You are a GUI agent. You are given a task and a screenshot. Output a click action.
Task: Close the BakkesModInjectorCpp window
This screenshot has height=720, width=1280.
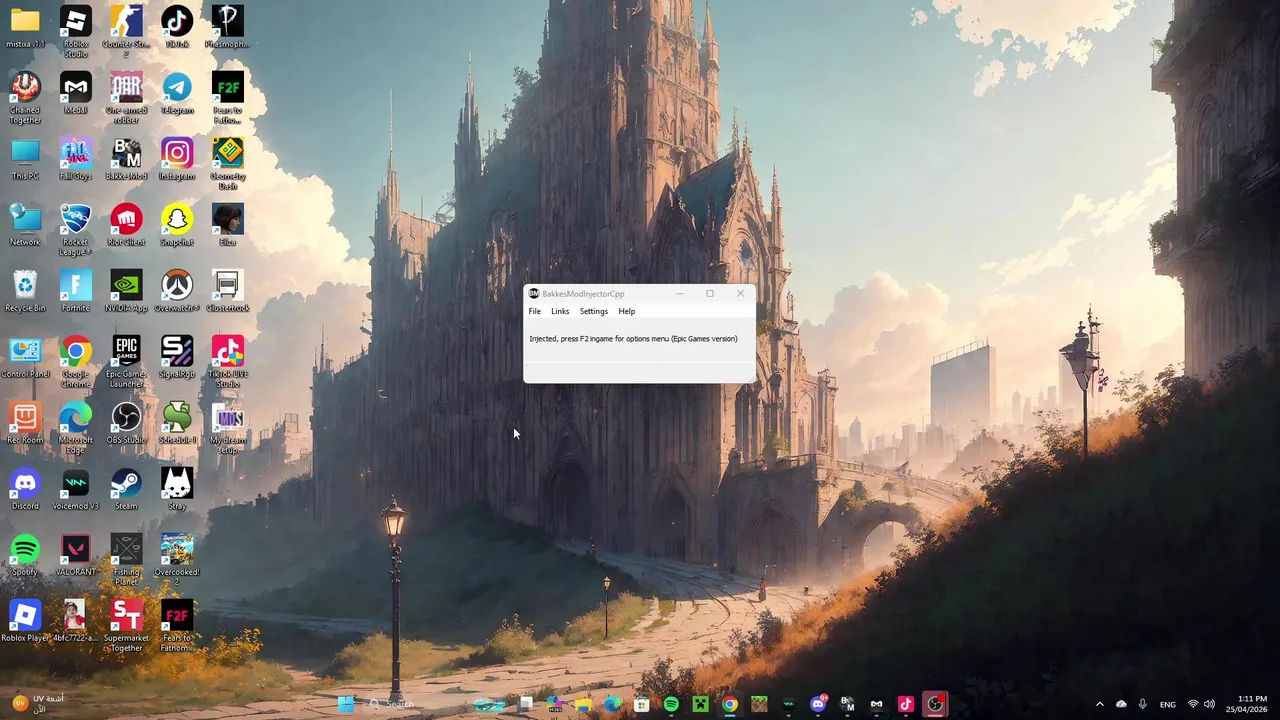(740, 293)
